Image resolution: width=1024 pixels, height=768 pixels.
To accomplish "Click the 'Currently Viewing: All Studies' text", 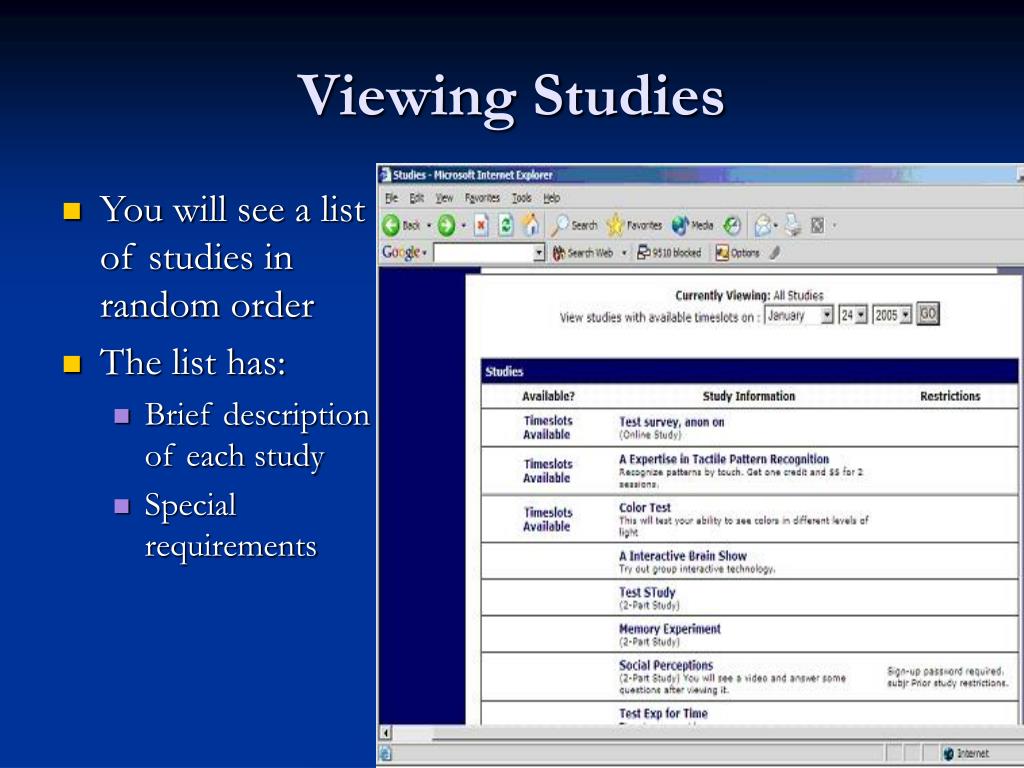I will pyautogui.click(x=749, y=295).
